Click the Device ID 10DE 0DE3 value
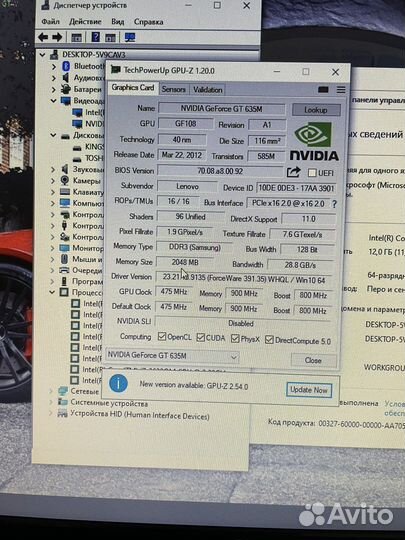The image size is (405, 540). [296, 188]
